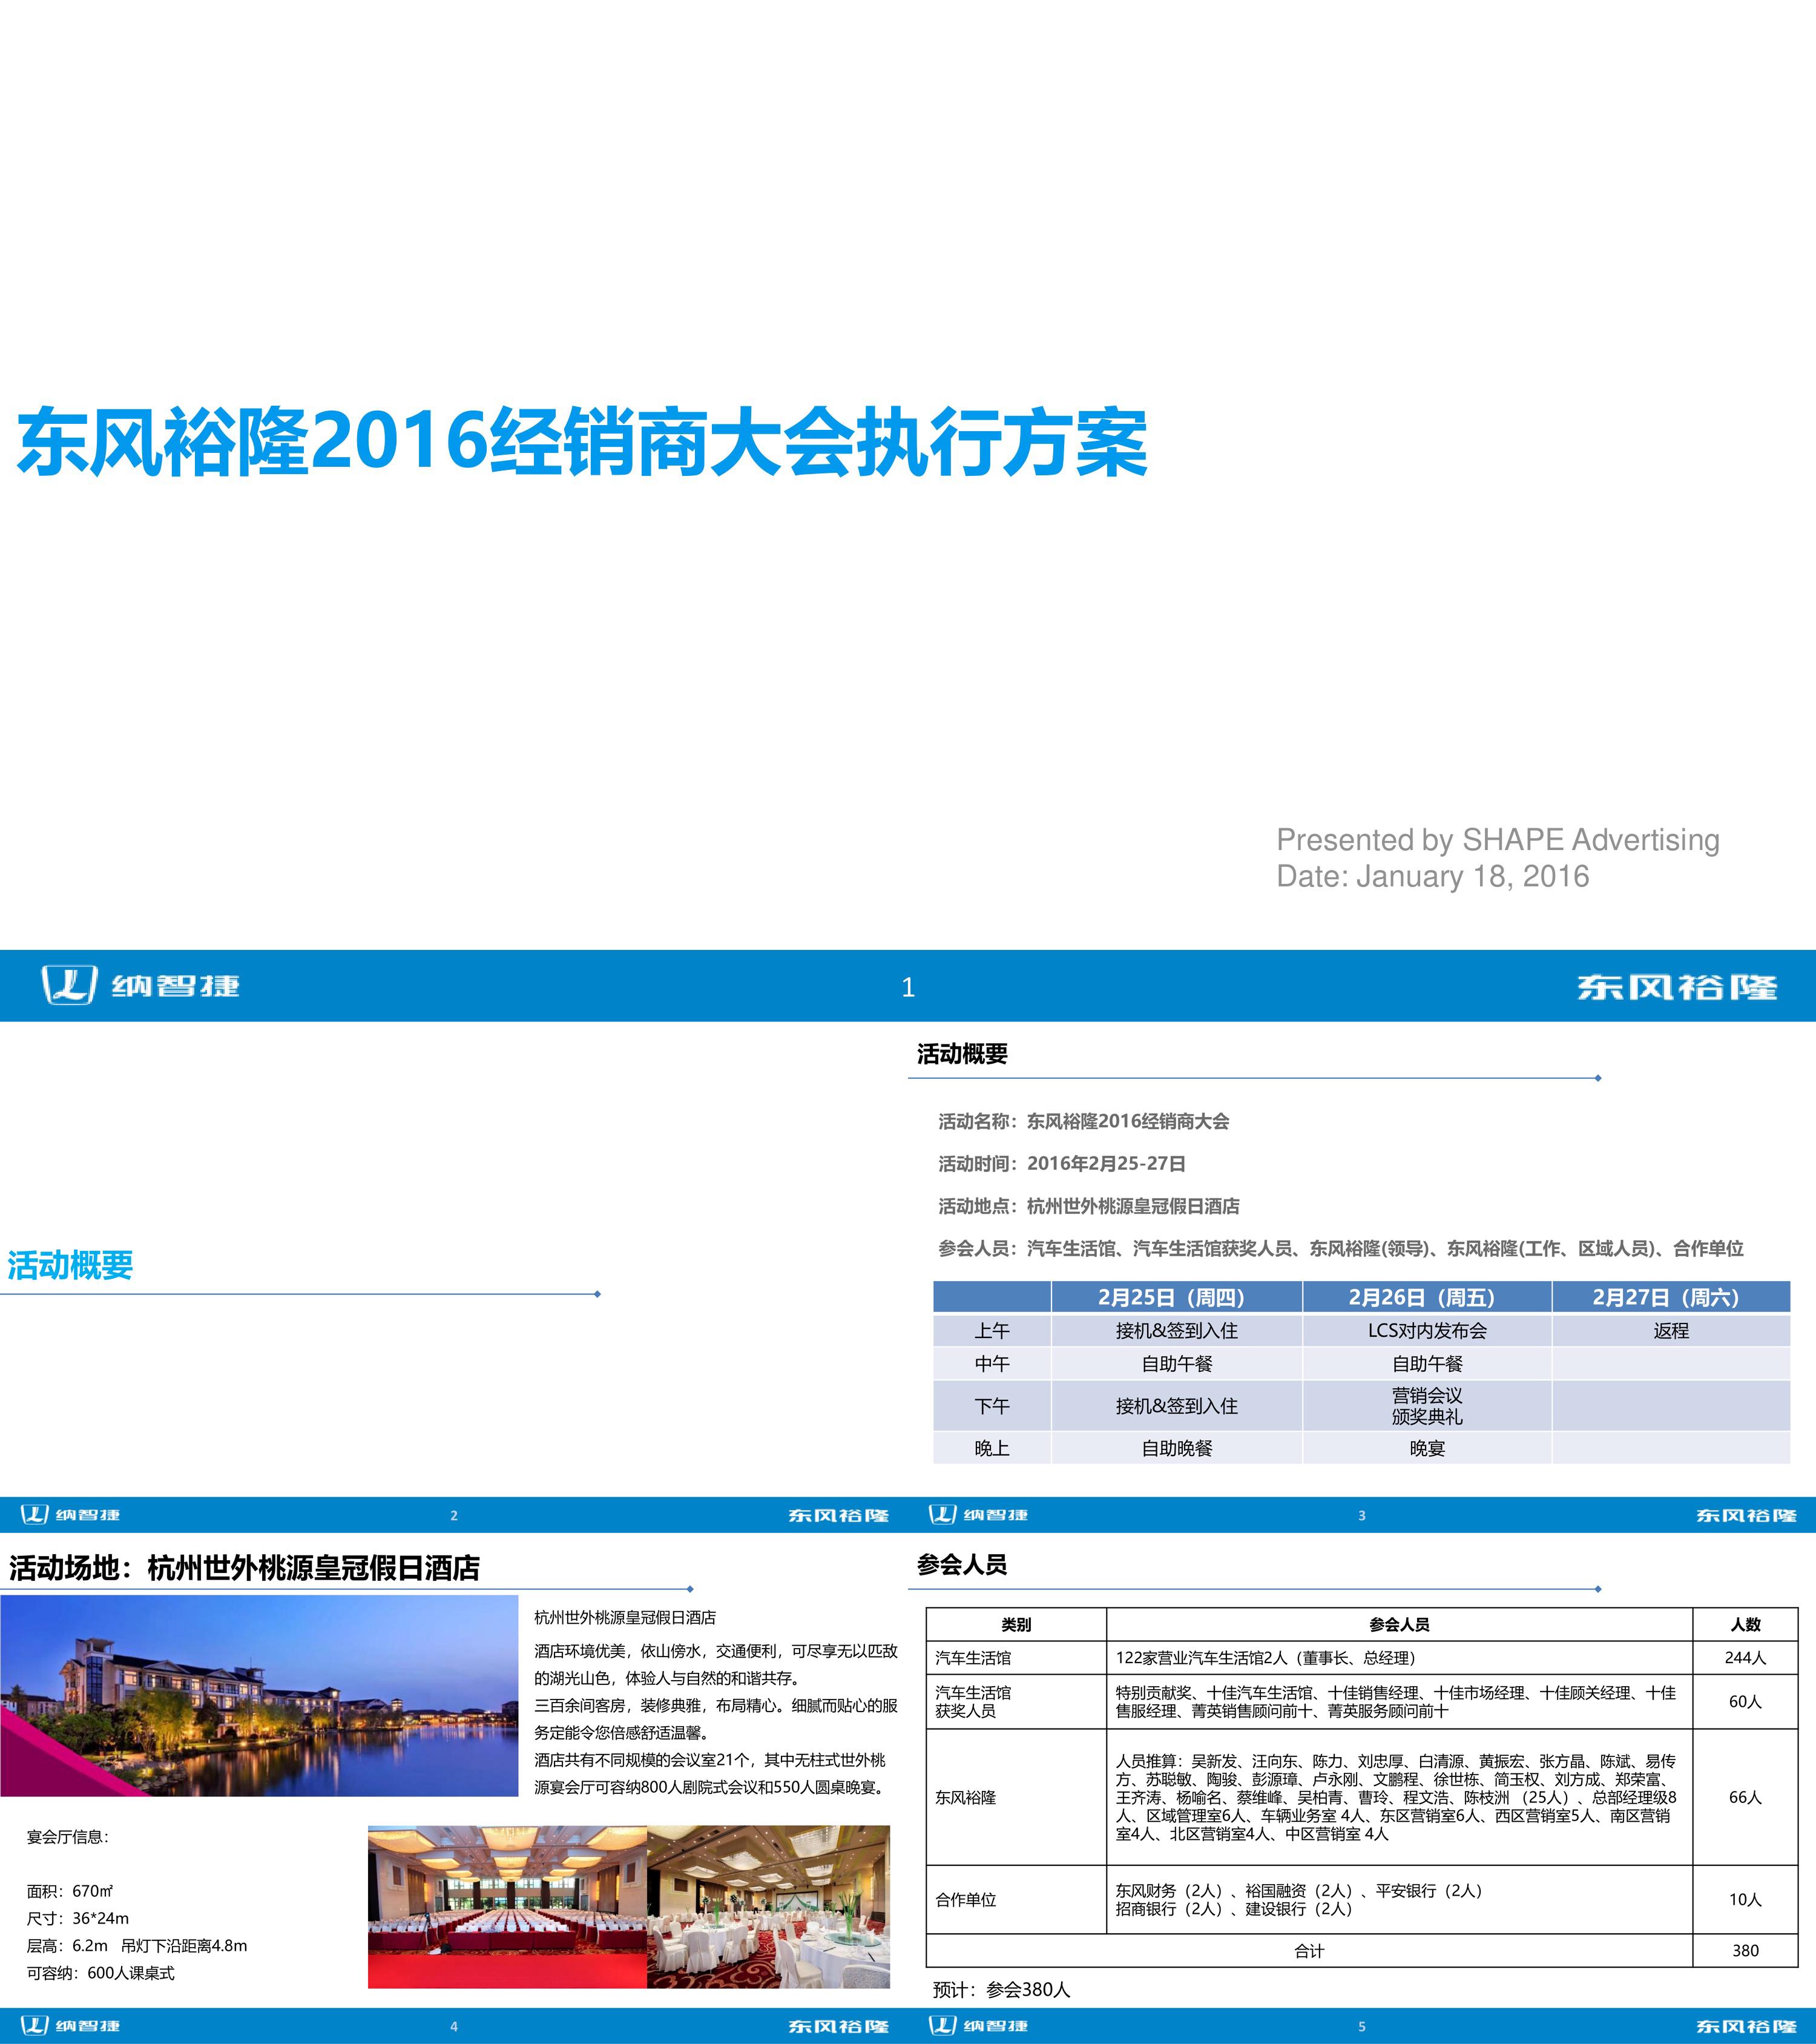1816x2044 pixels.
Task: Click the 上午 row label
Action: tap(992, 1330)
